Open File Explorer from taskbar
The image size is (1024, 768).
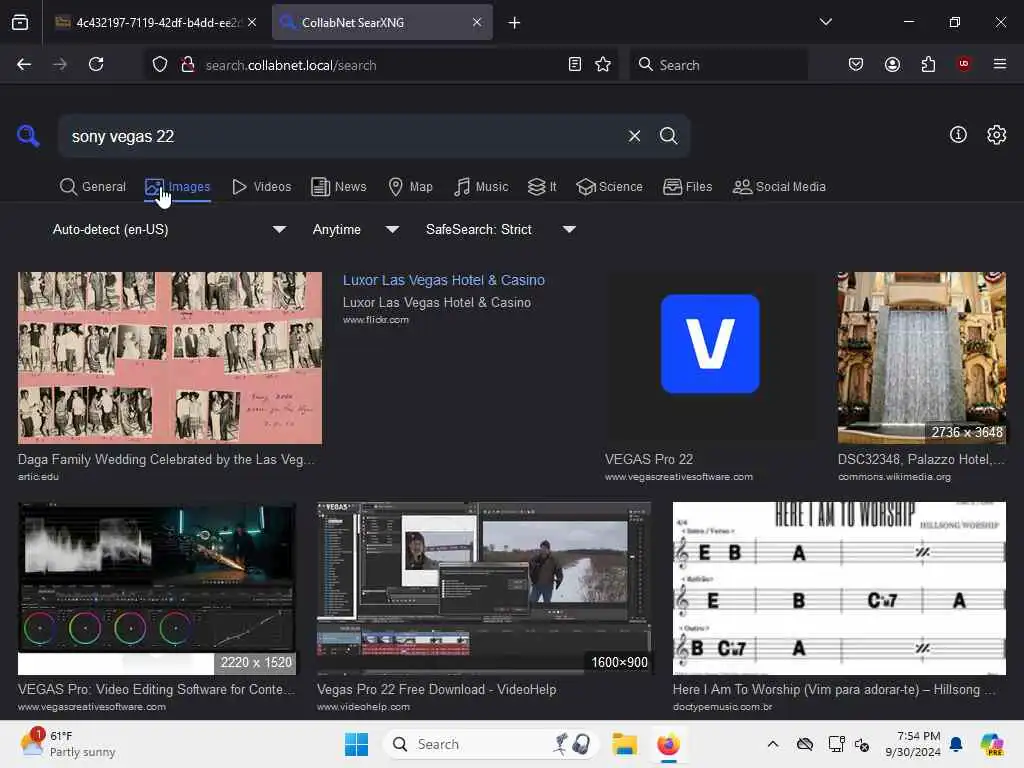tap(624, 744)
